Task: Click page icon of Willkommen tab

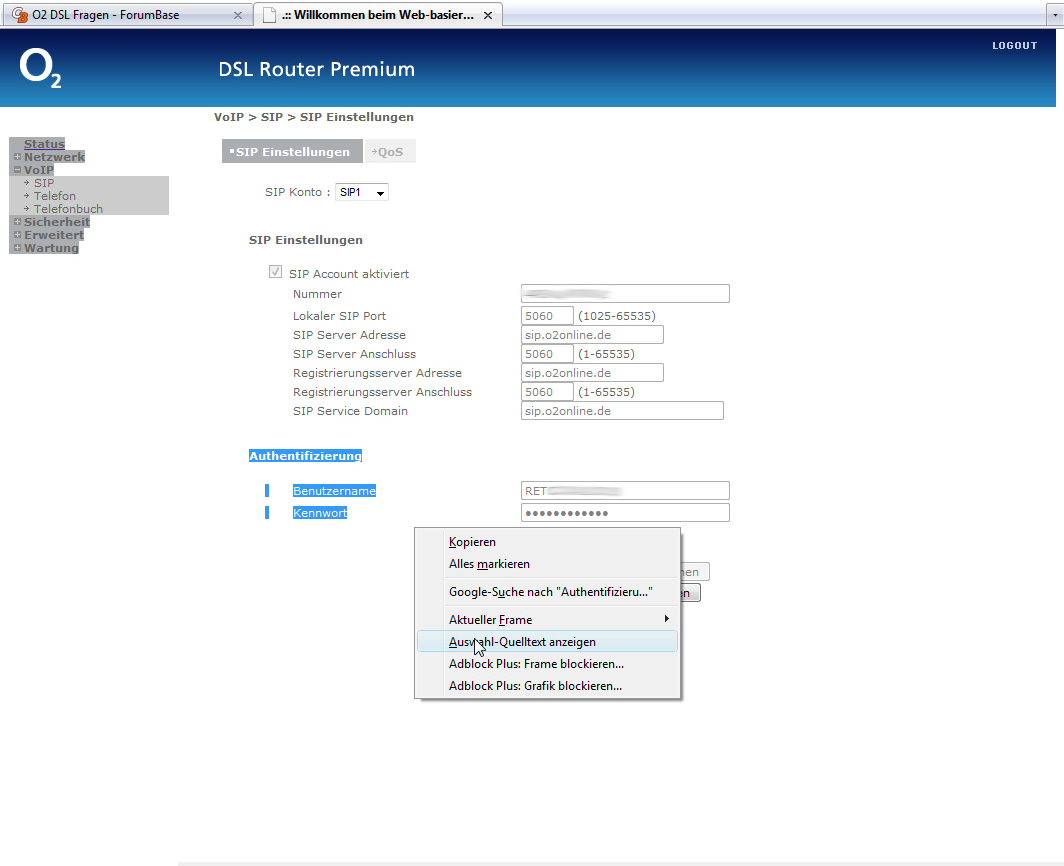Action: pos(269,15)
